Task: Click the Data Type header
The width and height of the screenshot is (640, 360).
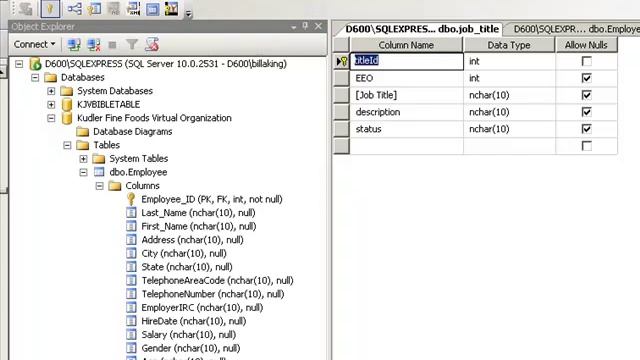Action: (x=509, y=45)
